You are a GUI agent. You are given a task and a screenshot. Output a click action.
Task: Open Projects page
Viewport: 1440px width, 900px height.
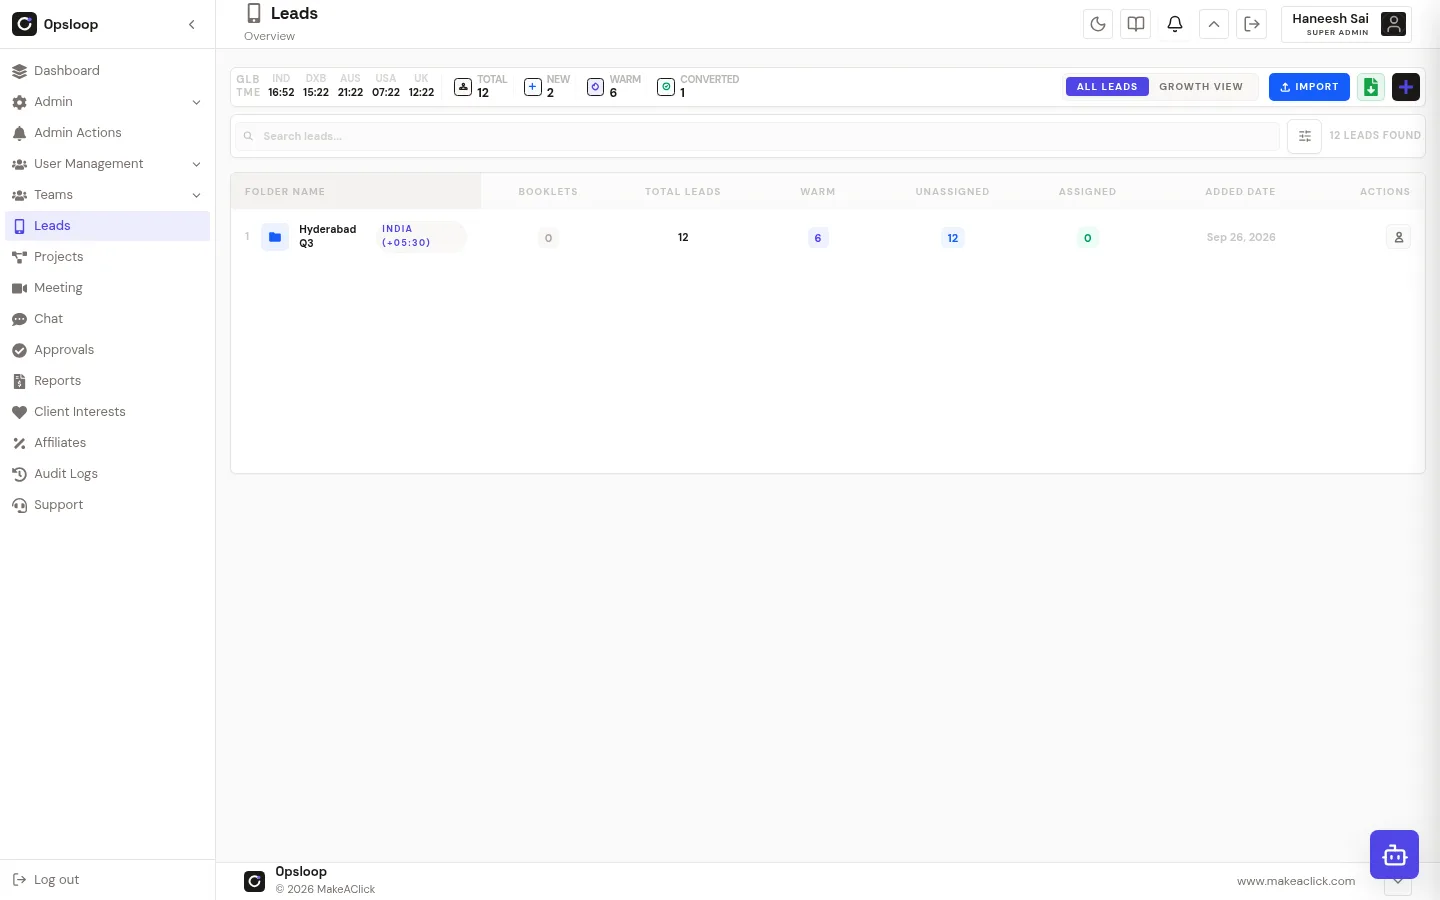tap(107, 257)
